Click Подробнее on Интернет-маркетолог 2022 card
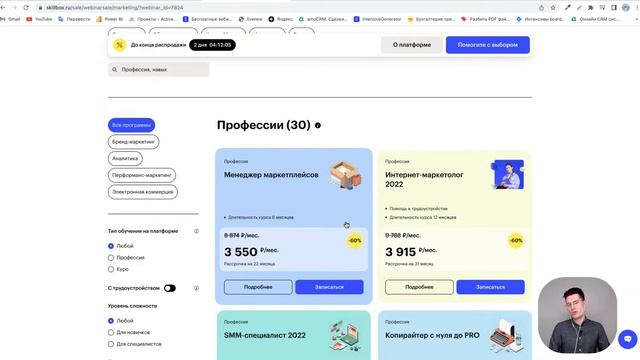640x360 pixels. point(419,287)
